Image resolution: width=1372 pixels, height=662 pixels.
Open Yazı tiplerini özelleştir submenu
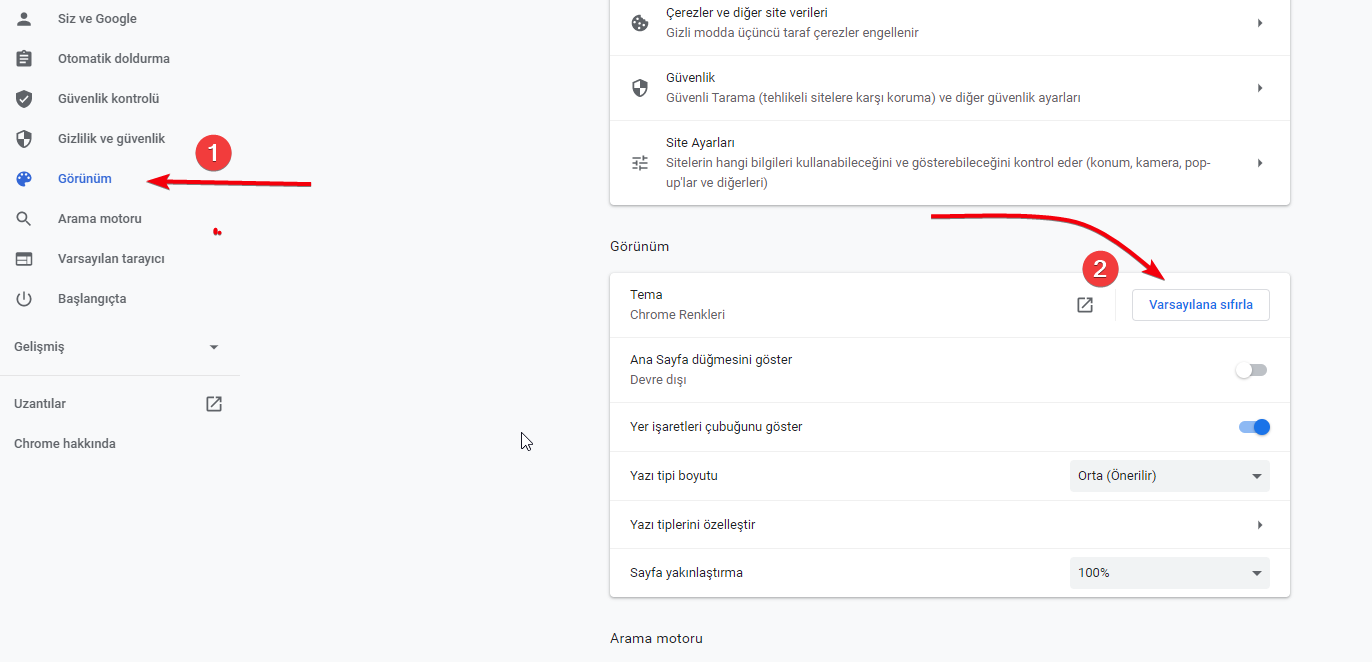click(x=948, y=525)
